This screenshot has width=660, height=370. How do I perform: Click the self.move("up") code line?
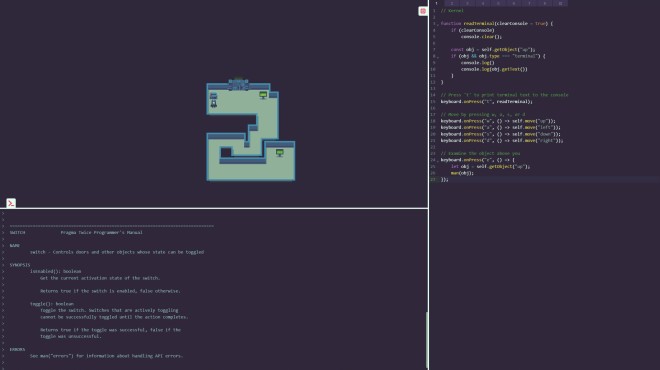click(x=498, y=121)
